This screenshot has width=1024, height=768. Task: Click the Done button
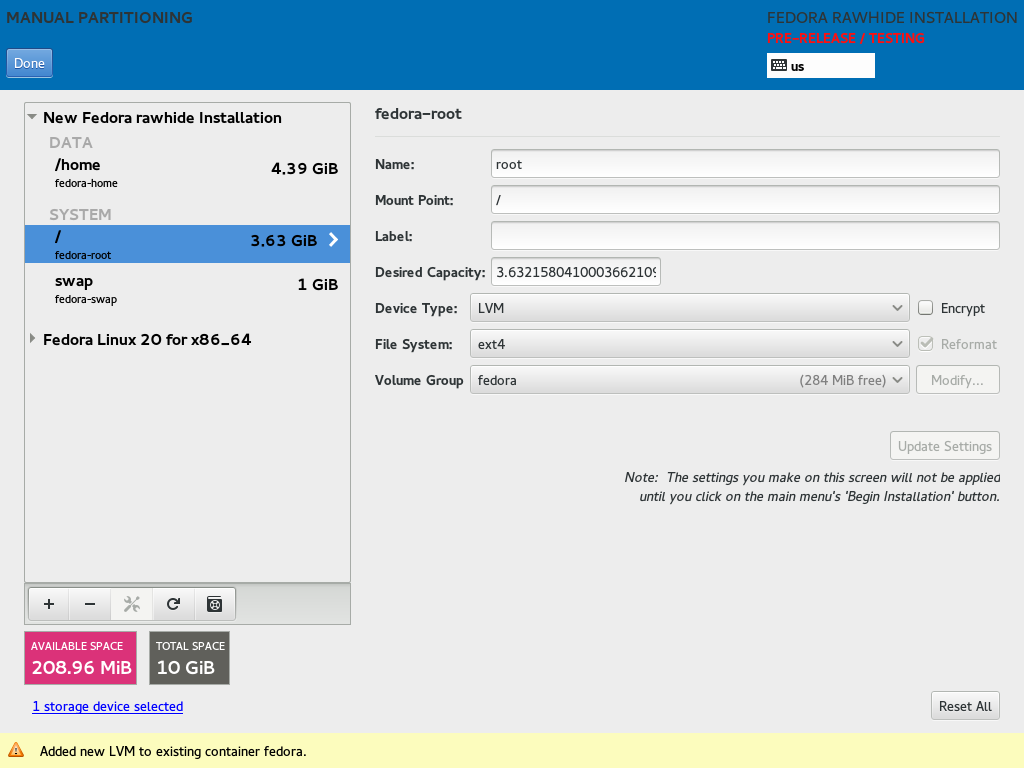pyautogui.click(x=29, y=63)
